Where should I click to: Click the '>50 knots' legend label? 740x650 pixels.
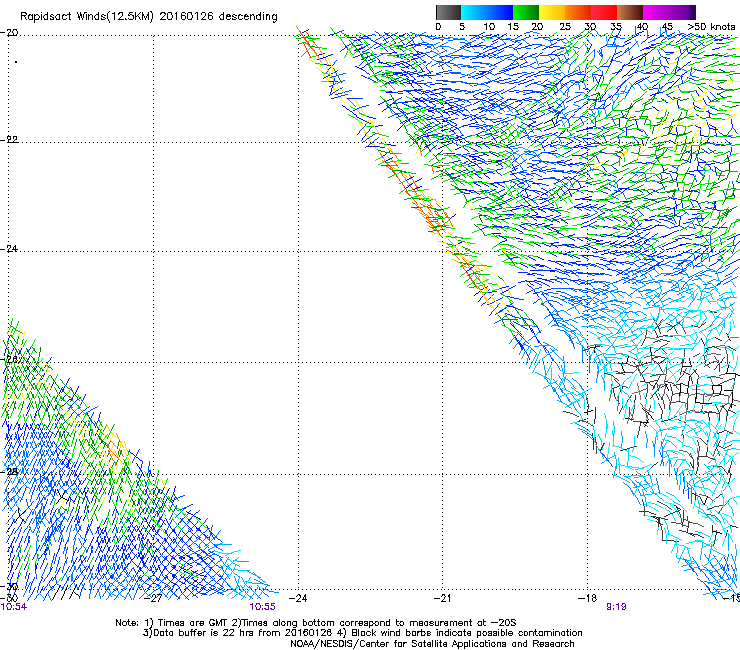[x=711, y=27]
